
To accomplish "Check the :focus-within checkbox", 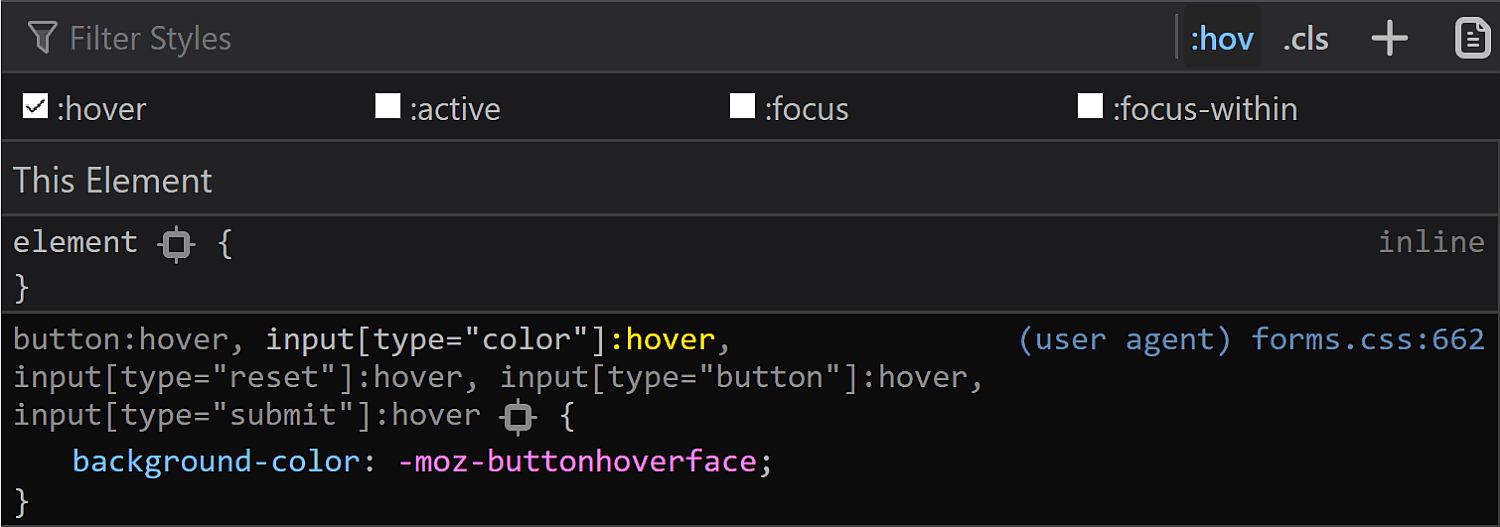I will 1090,105.
